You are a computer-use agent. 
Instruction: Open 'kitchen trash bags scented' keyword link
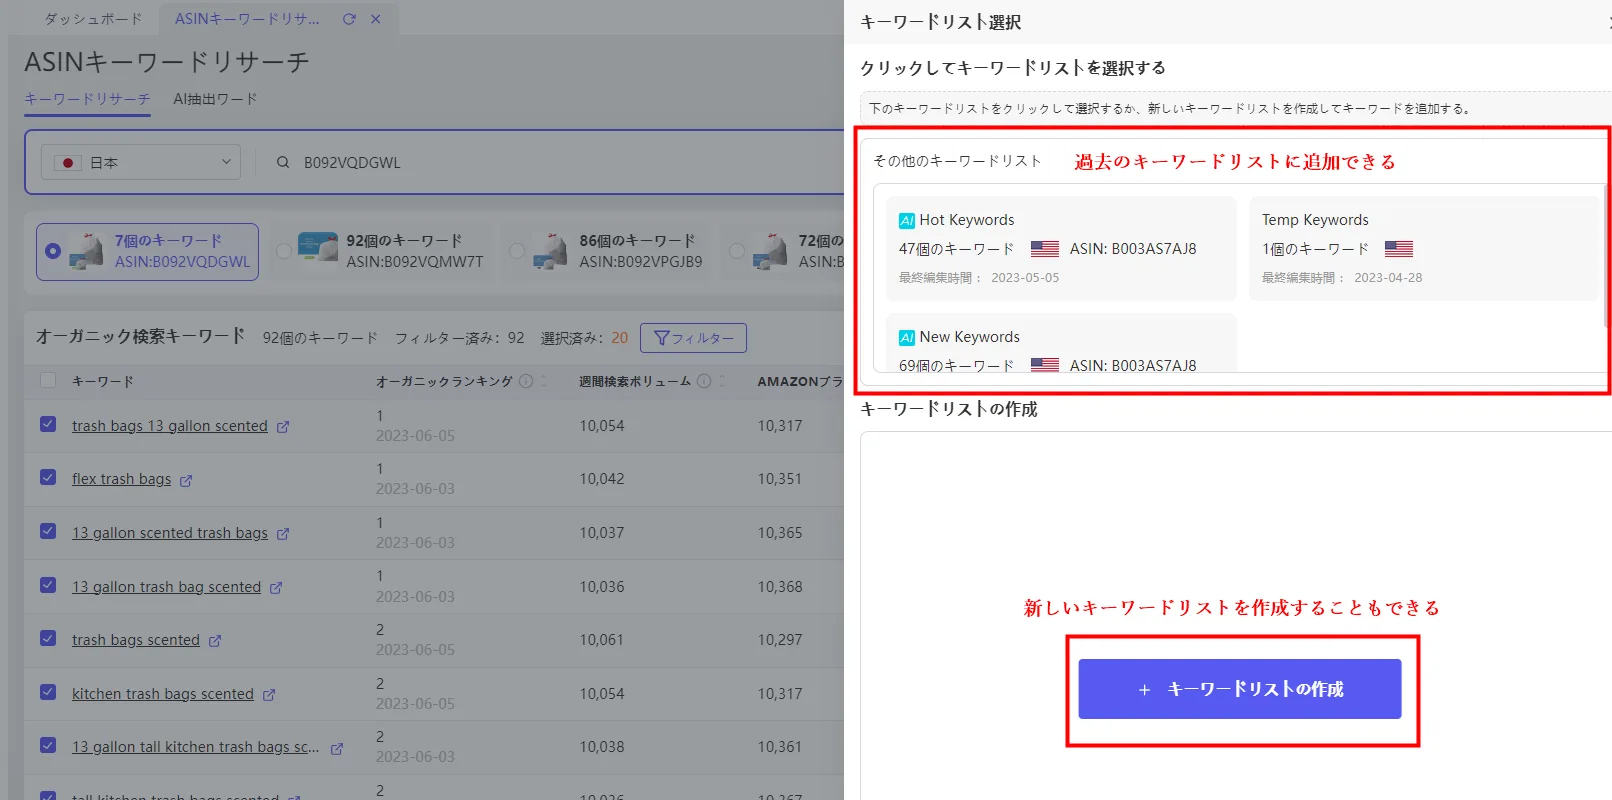point(163,694)
